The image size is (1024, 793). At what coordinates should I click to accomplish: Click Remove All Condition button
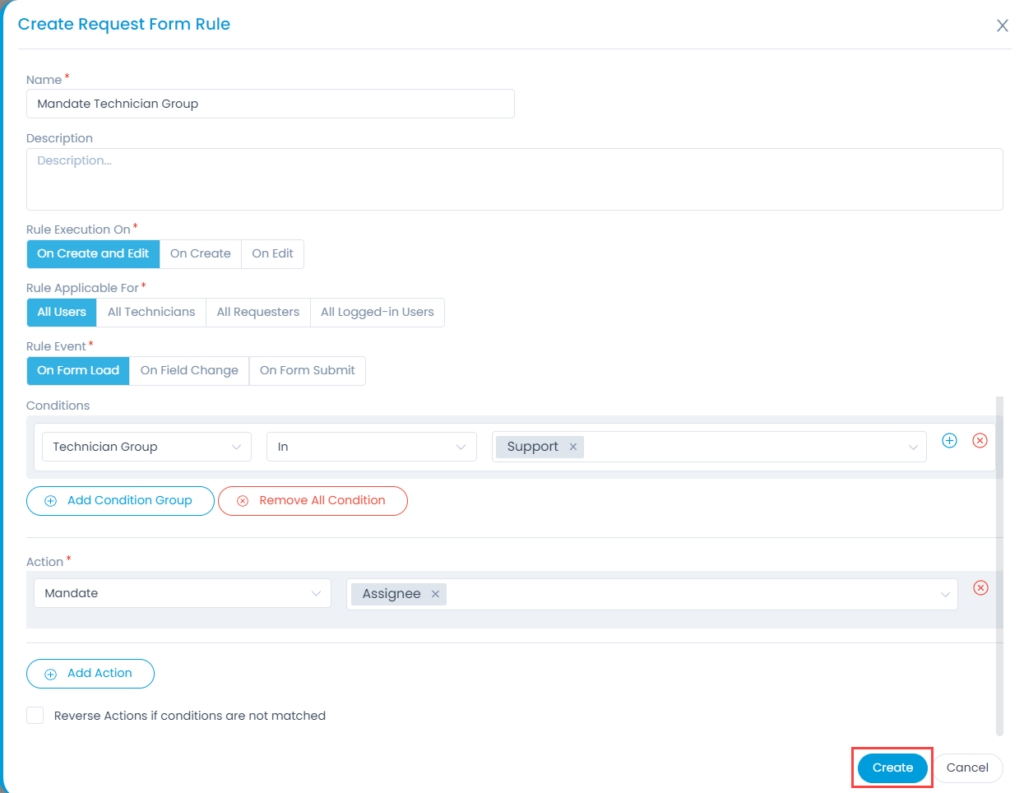click(313, 501)
